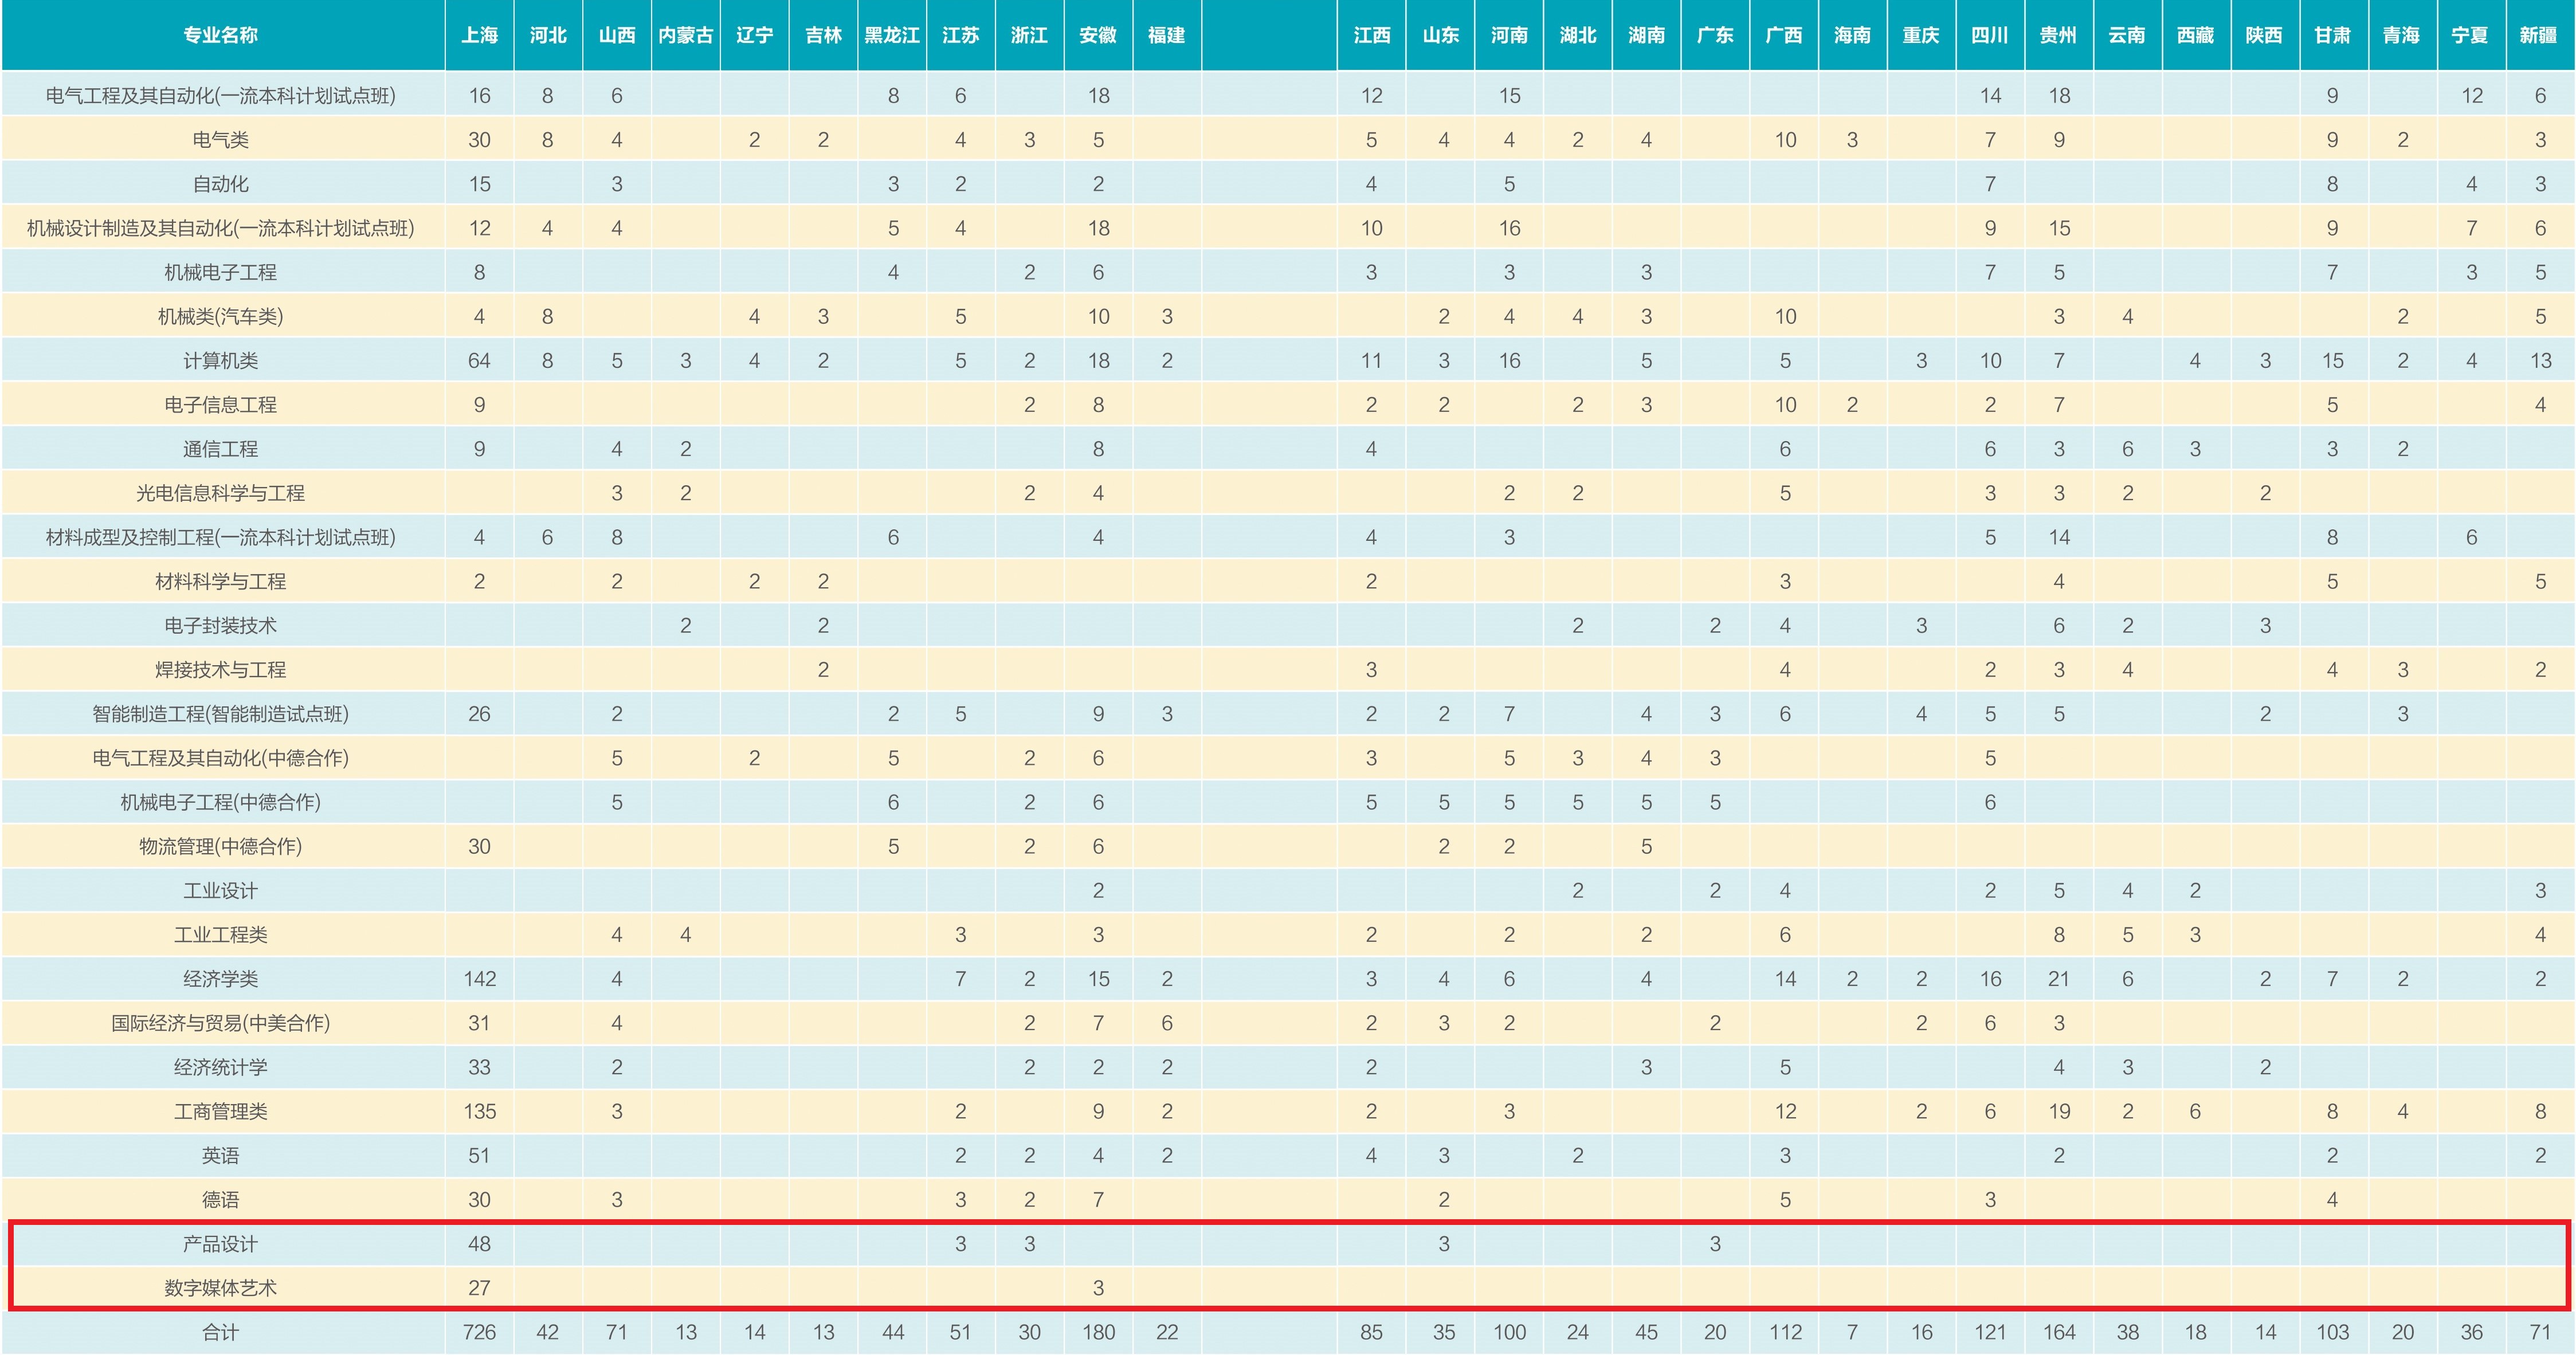Click the 国际经济与贸易(中美合作) row label
The image size is (2576, 1355).
coord(220,1023)
